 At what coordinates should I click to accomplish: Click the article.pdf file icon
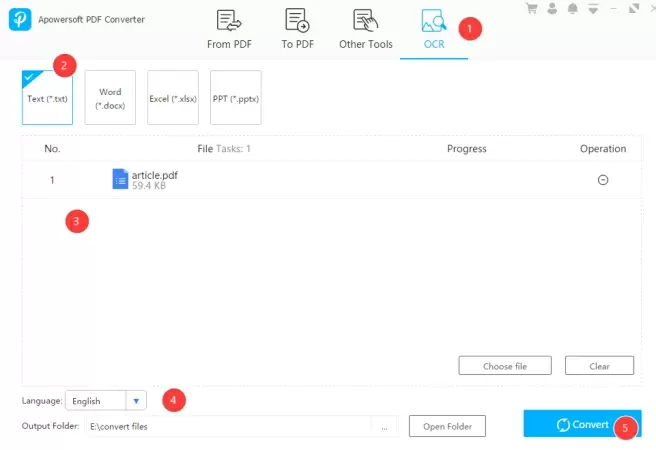click(120, 179)
